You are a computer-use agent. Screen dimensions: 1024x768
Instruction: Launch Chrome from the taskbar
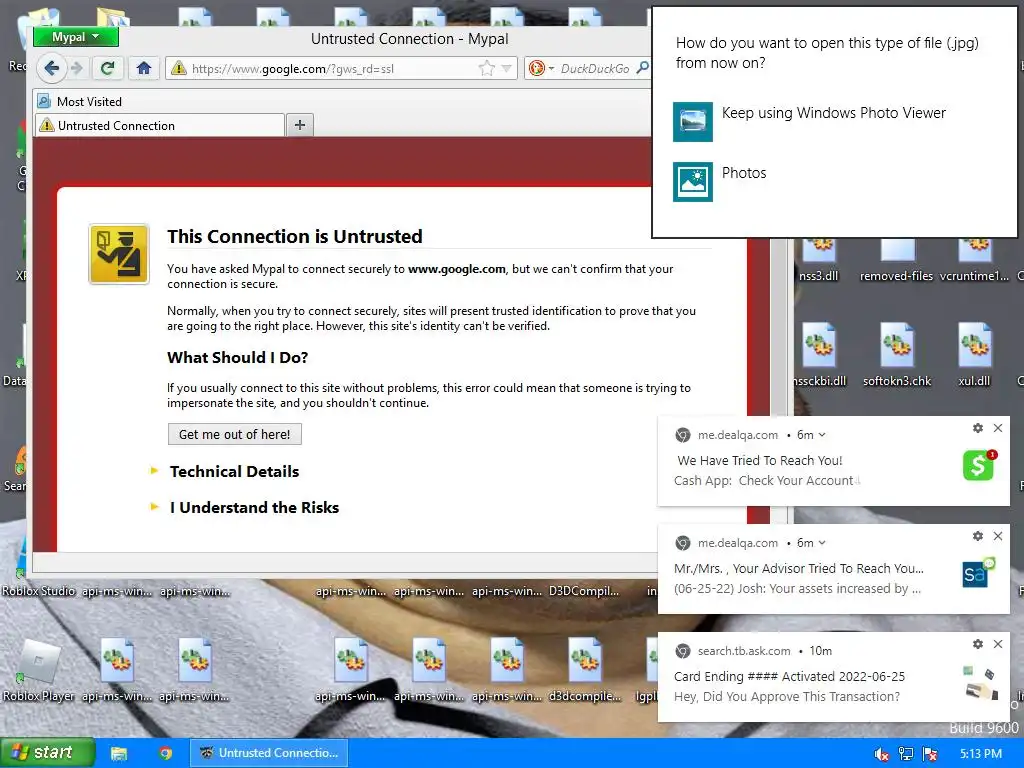[x=166, y=754]
